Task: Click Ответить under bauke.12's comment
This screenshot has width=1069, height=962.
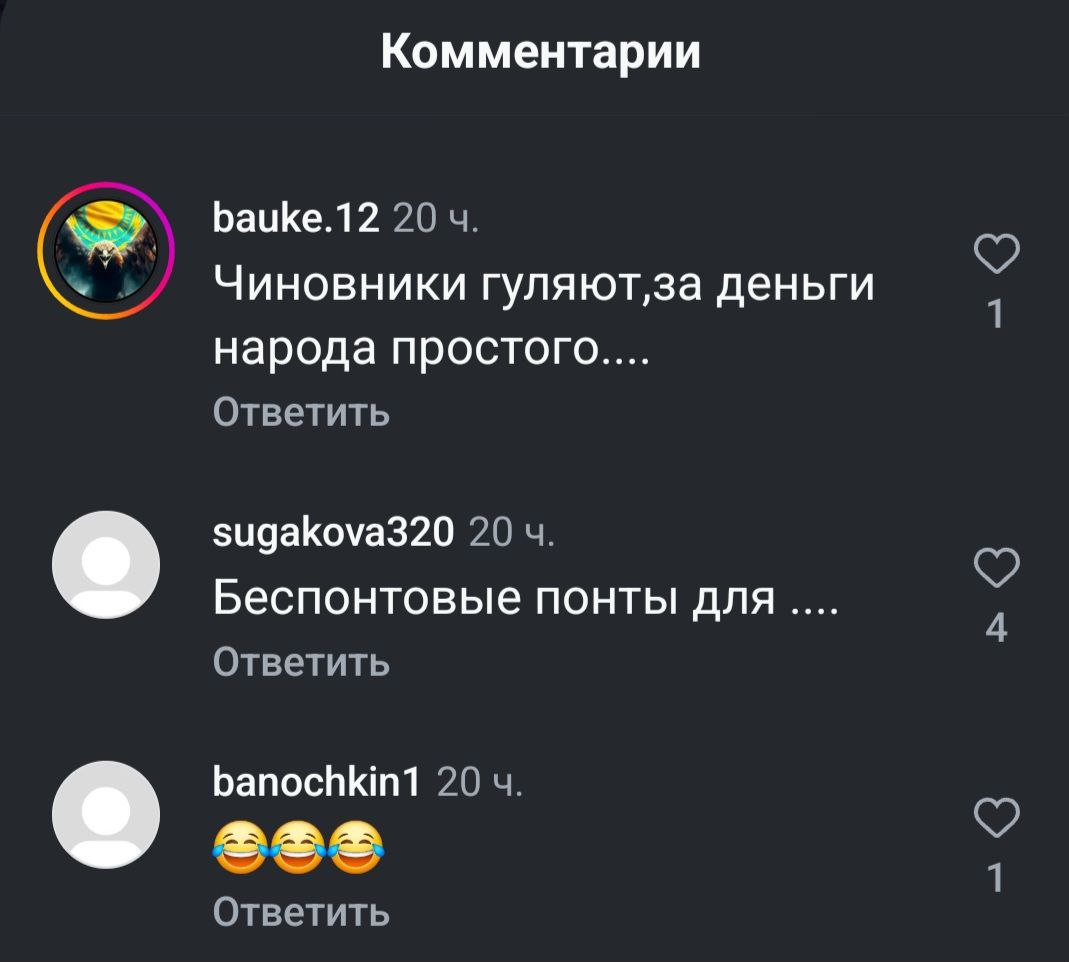Action: click(x=301, y=412)
